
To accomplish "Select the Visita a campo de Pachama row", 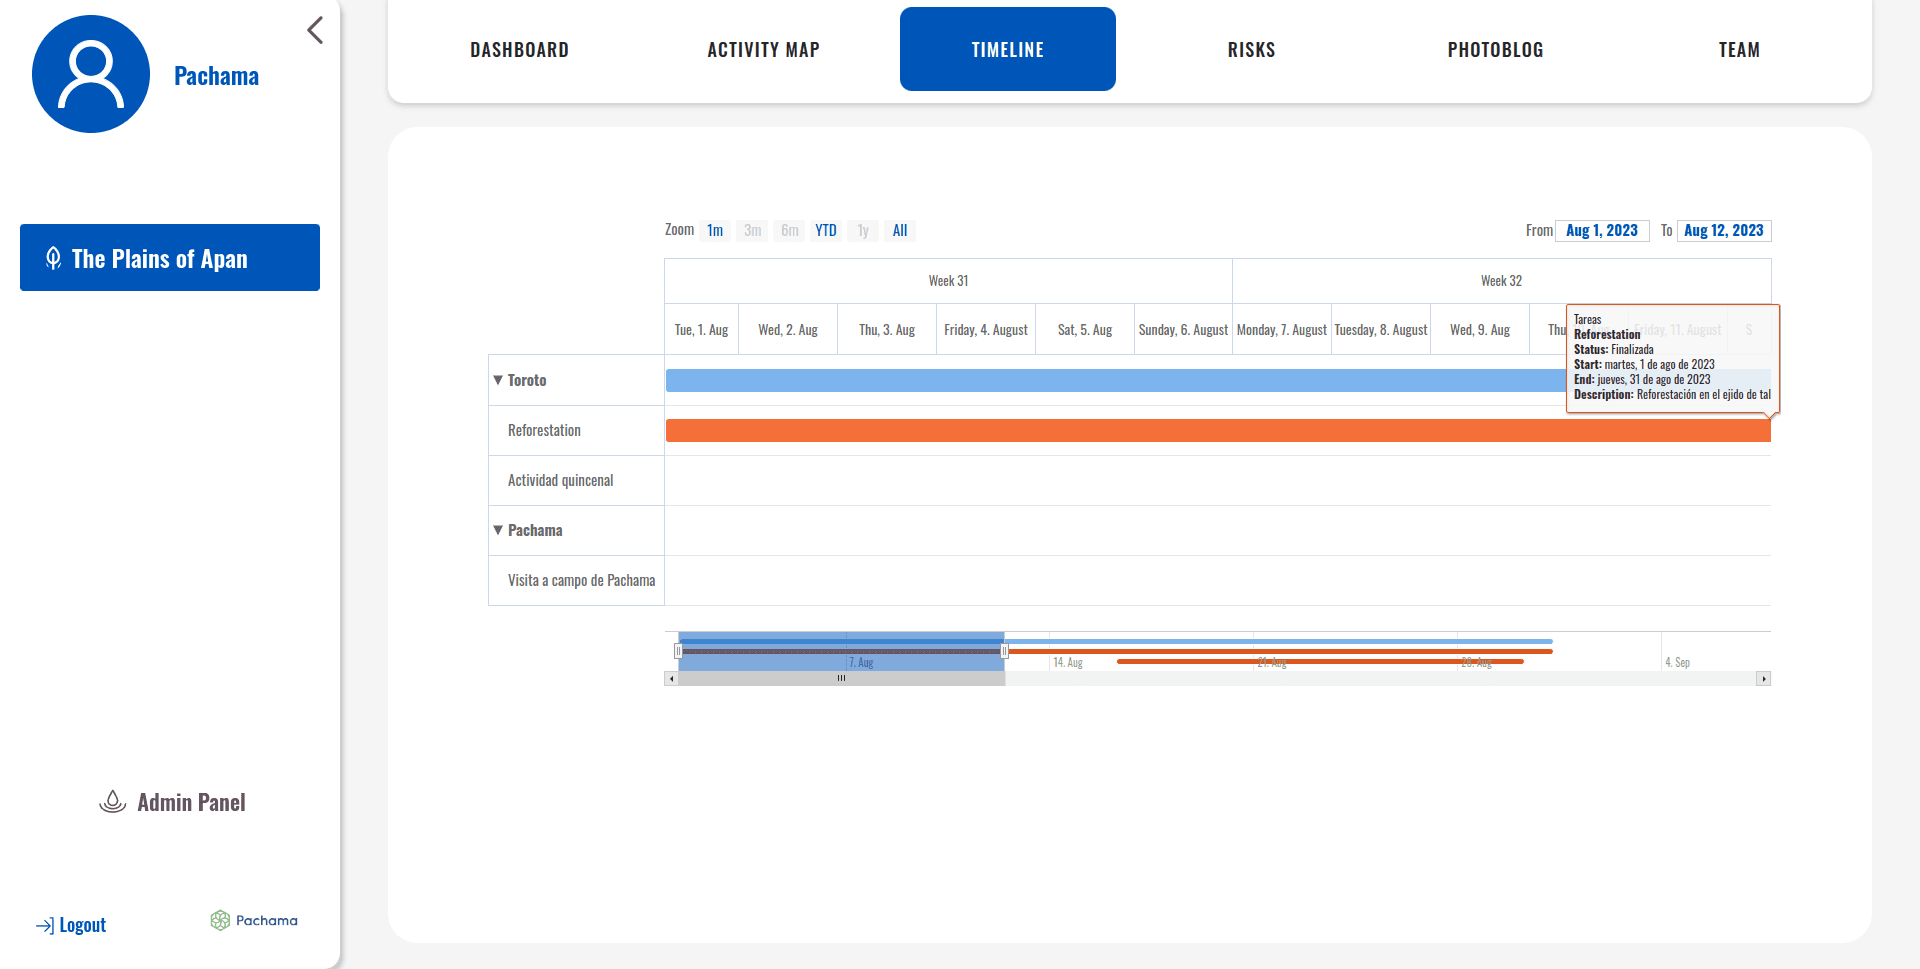I will coord(576,580).
